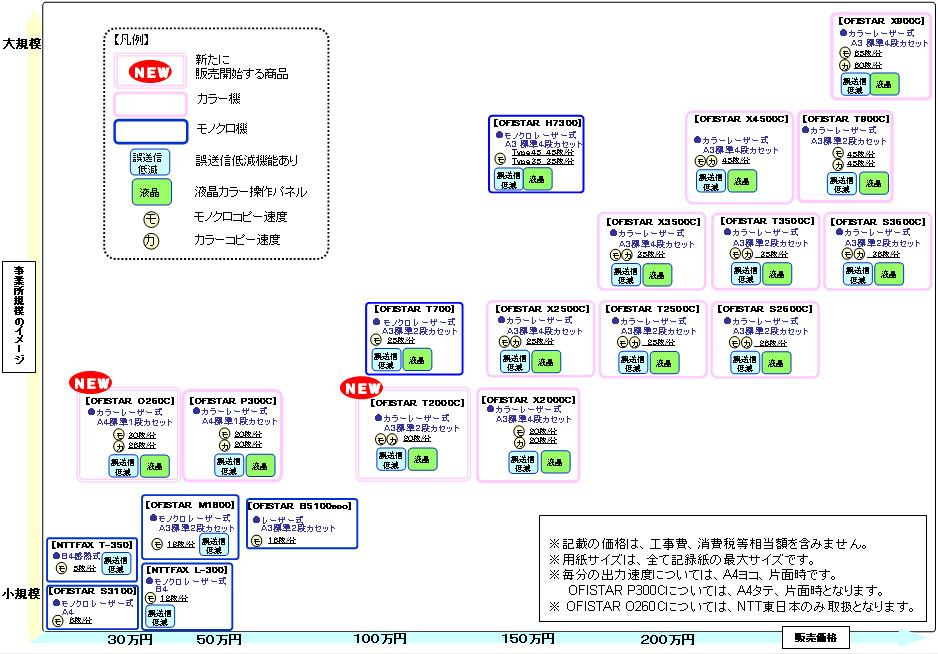This screenshot has height=654, width=938.
Task: Click the 誤送信低減 badge on OFISTAR M1800
Action: 214,545
